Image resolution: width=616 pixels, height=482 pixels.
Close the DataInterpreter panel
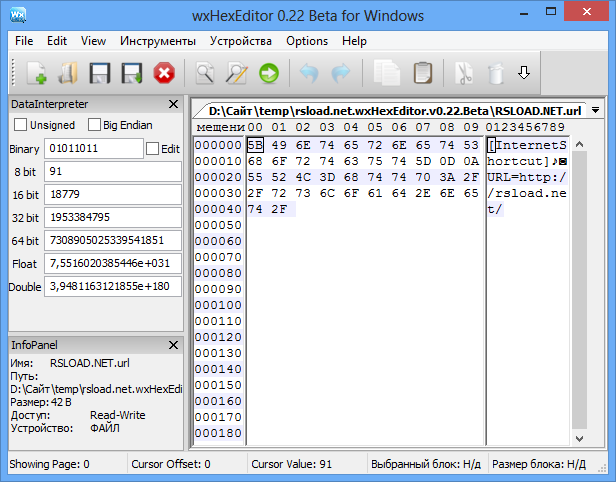[x=173, y=104]
